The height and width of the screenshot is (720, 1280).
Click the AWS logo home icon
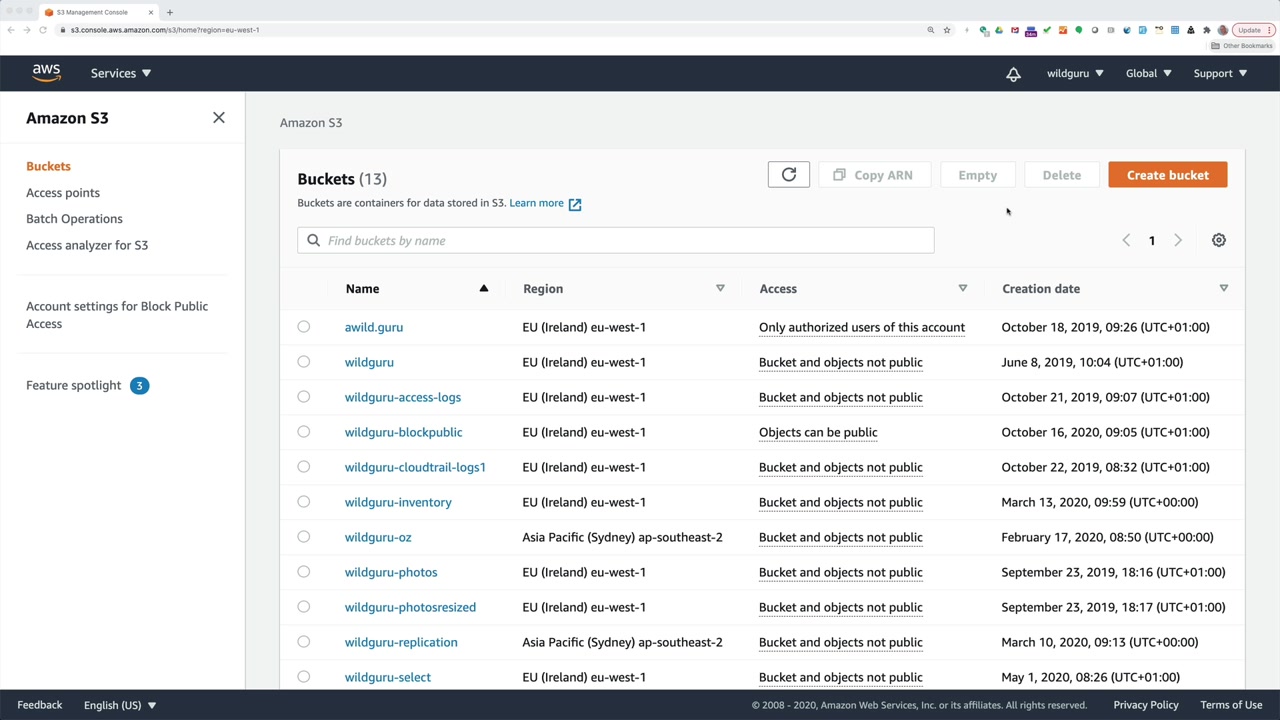click(x=46, y=73)
